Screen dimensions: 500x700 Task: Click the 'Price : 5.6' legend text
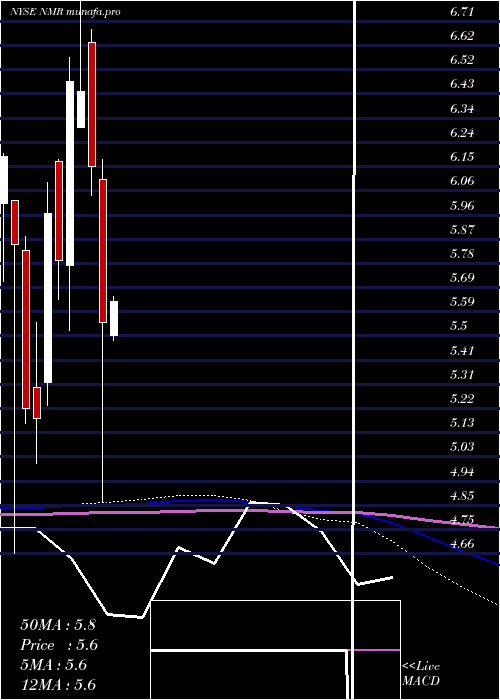59,645
